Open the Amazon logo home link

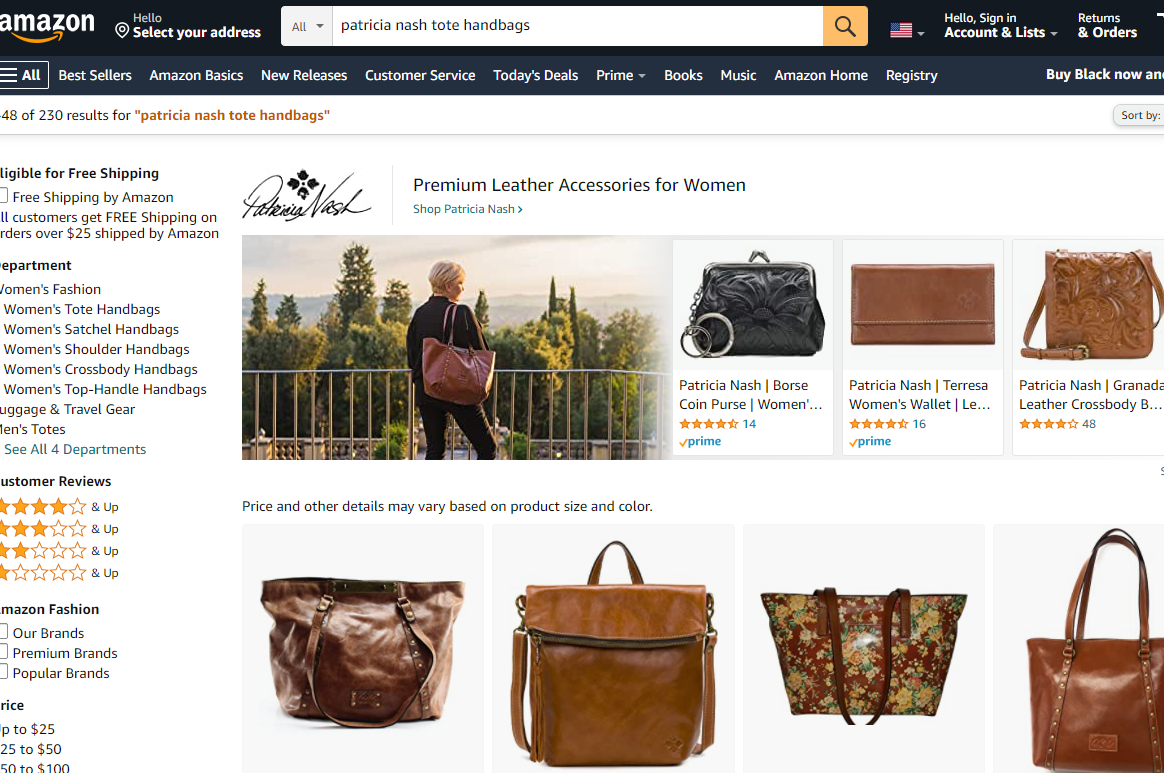point(46,26)
